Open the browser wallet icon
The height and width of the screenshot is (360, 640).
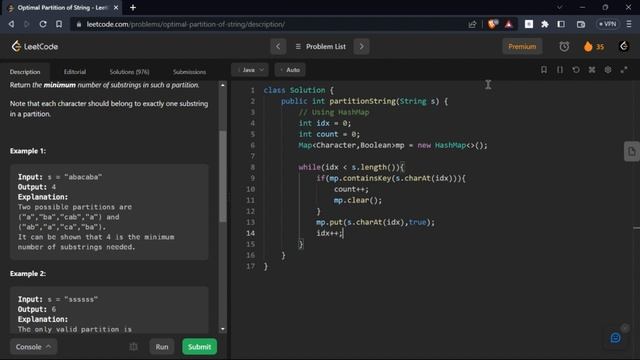[x=581, y=24]
